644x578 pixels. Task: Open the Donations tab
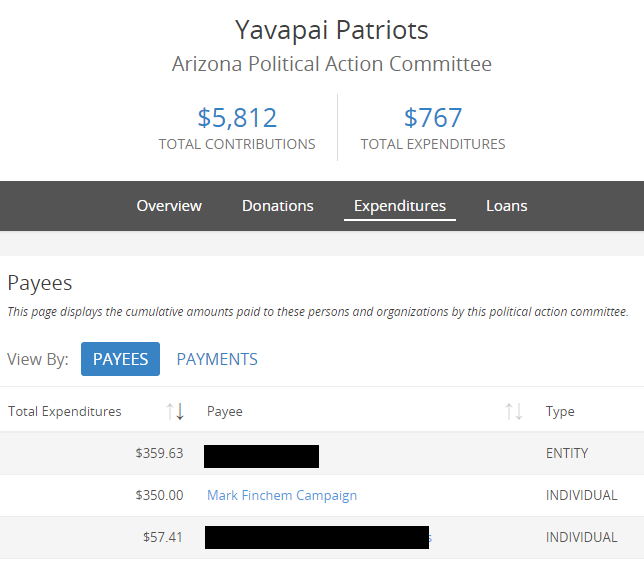coord(278,206)
